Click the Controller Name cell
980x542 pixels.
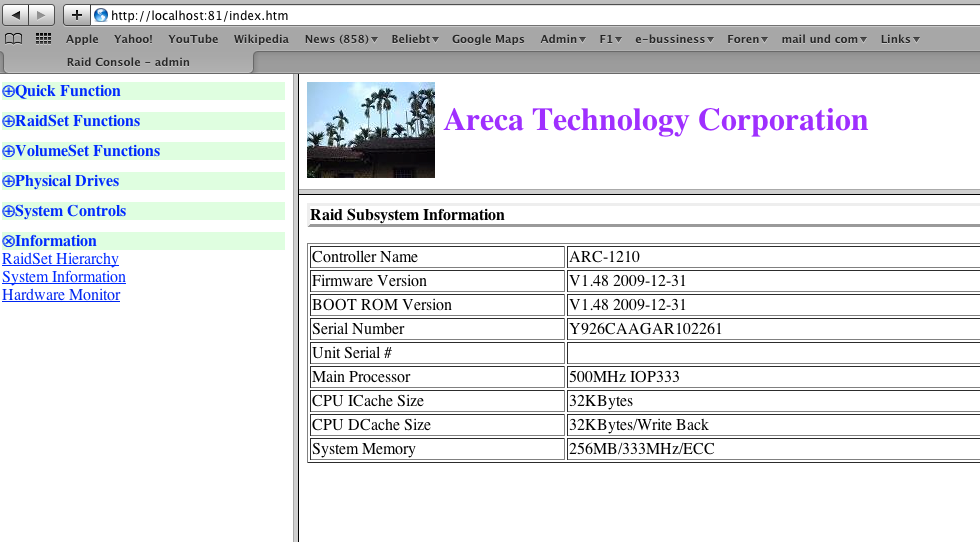(438, 257)
